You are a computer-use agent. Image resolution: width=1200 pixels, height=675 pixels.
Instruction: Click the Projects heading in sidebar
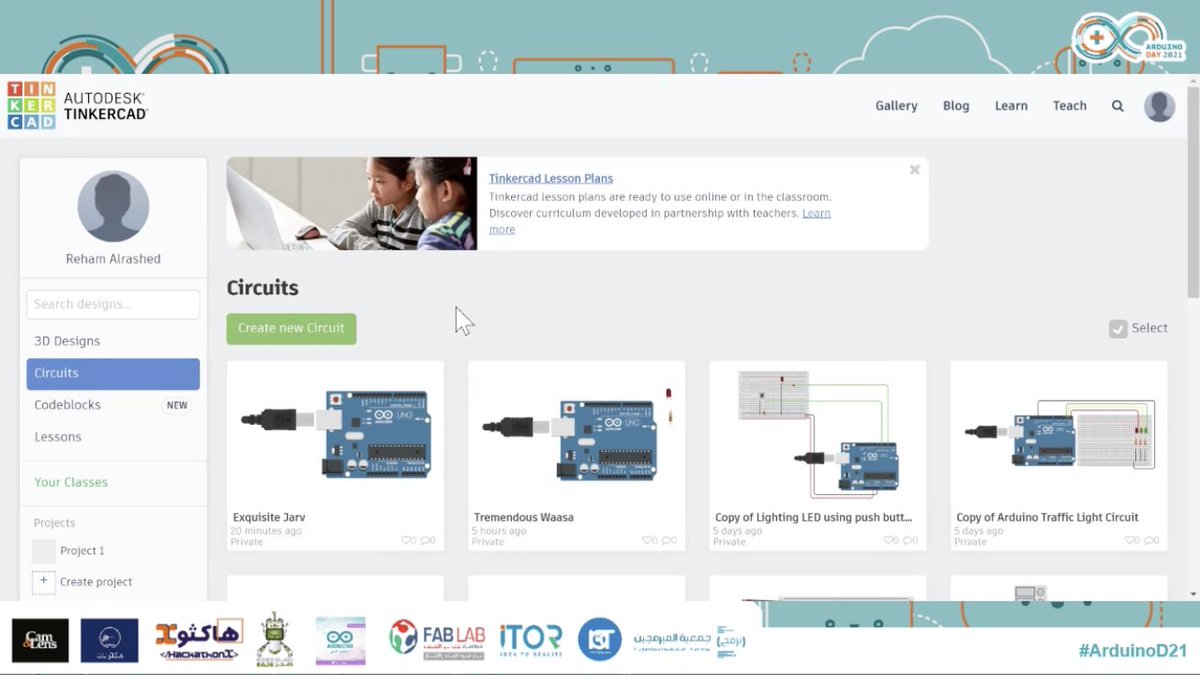coord(54,523)
